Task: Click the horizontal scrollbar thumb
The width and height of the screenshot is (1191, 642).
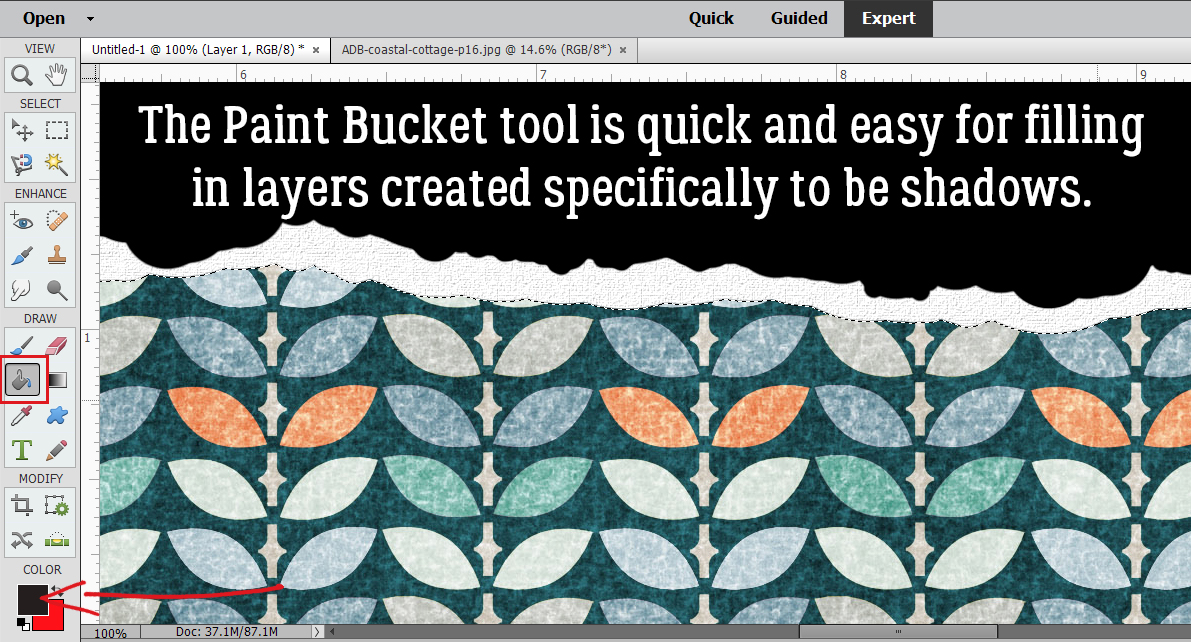Action: 898,632
